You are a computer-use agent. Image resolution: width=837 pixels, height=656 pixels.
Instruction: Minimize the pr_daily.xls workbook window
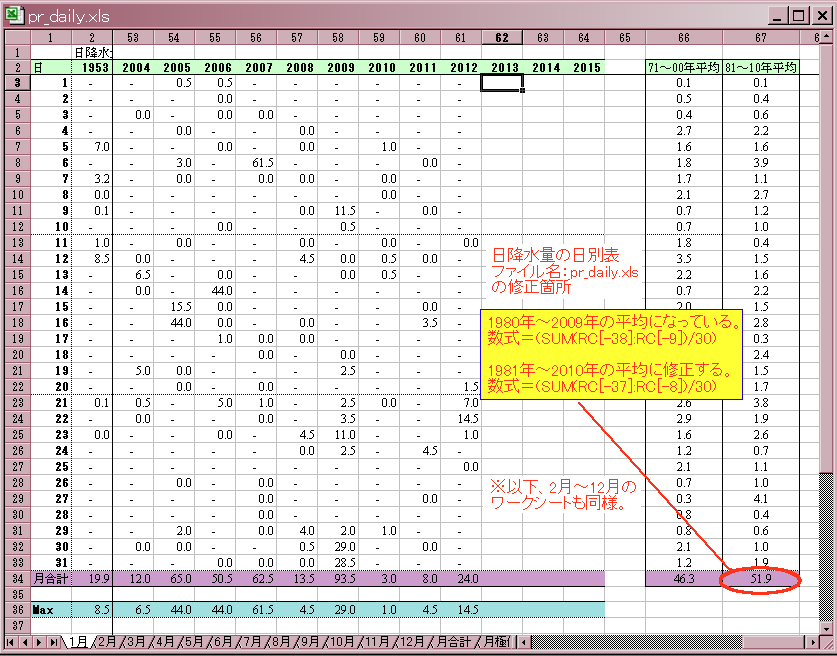tap(778, 16)
